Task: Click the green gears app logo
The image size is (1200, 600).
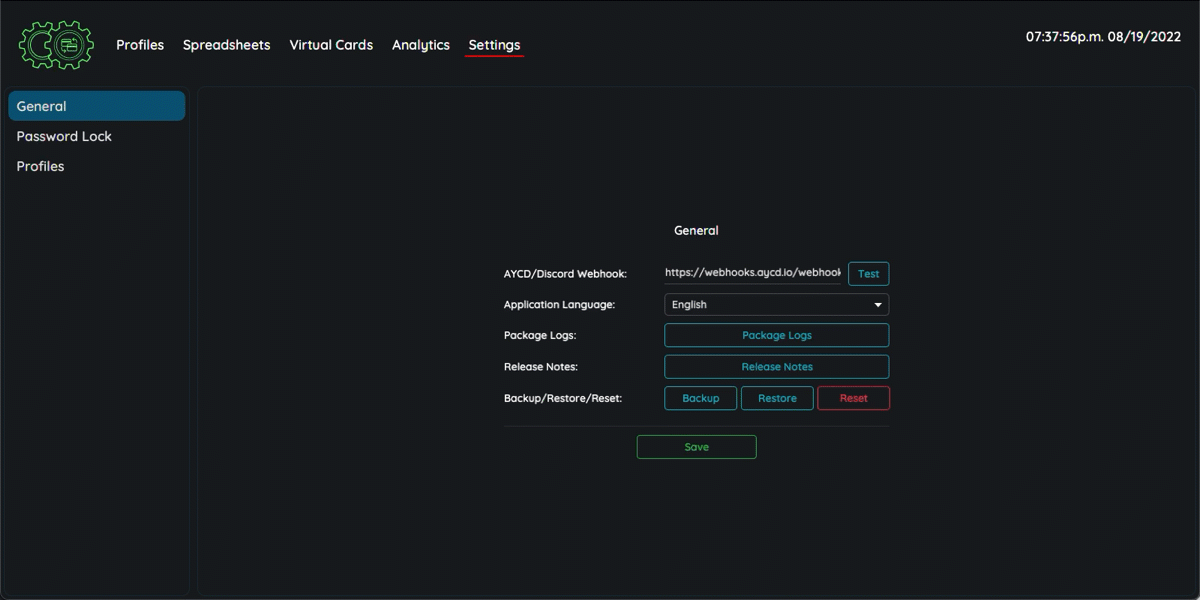Action: (x=56, y=45)
